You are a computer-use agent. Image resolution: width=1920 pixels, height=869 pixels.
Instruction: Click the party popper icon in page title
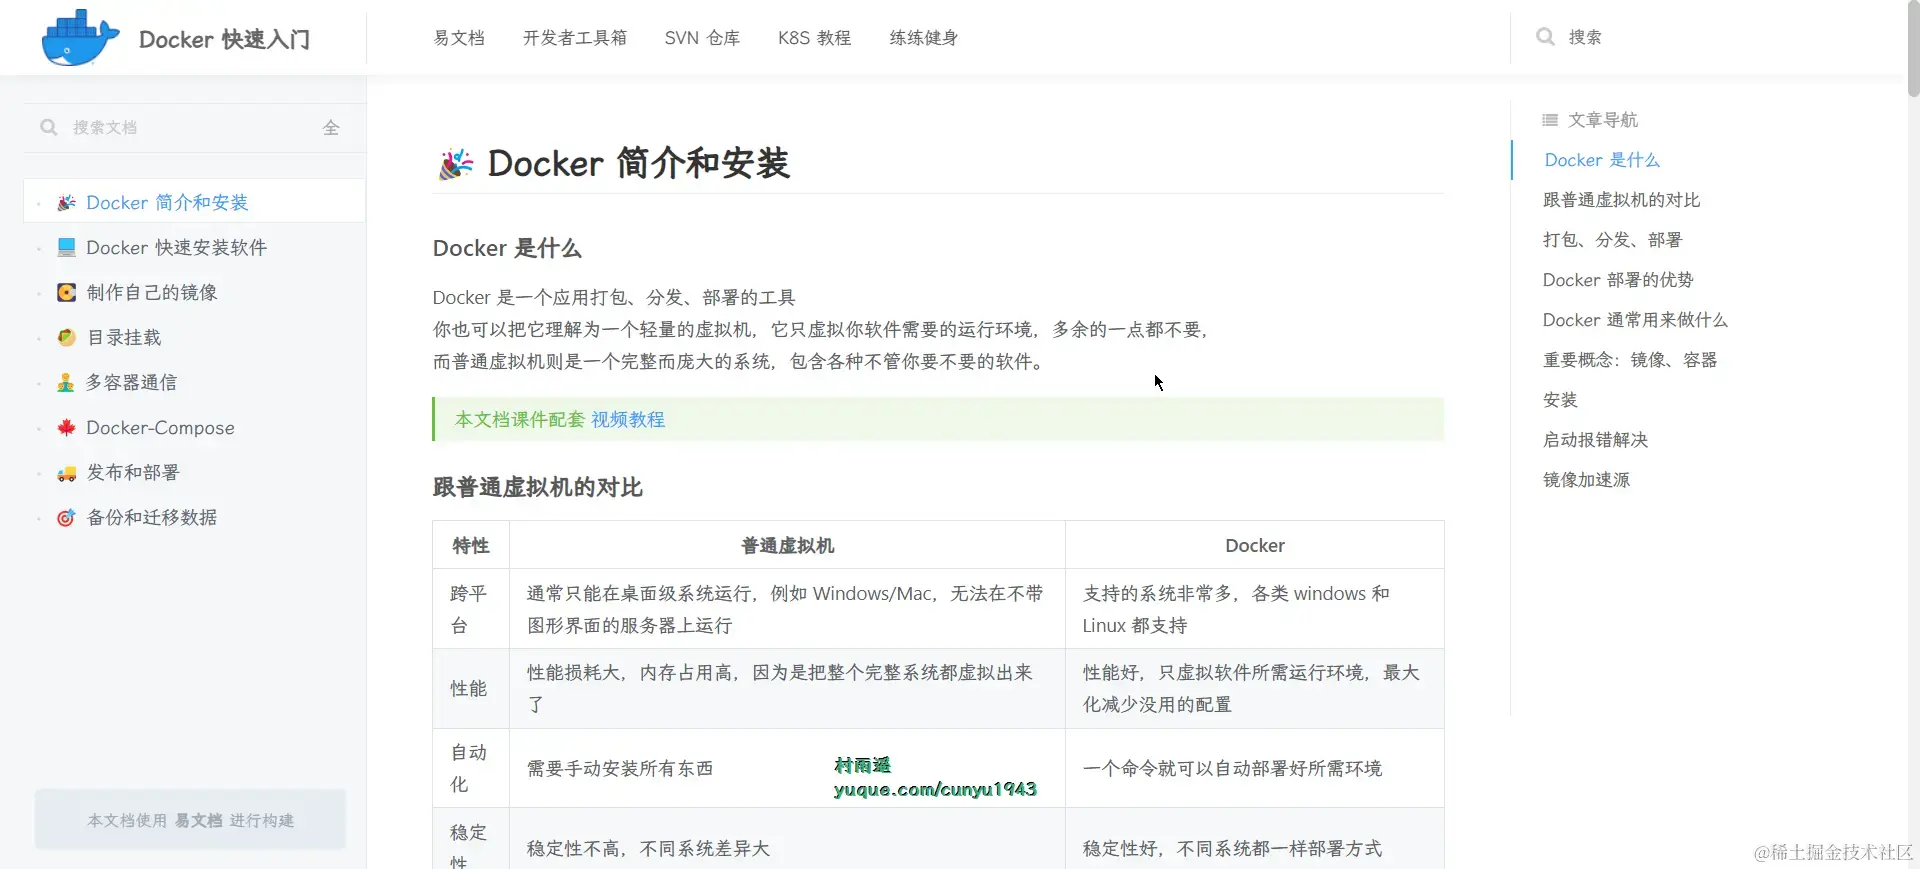pyautogui.click(x=456, y=164)
